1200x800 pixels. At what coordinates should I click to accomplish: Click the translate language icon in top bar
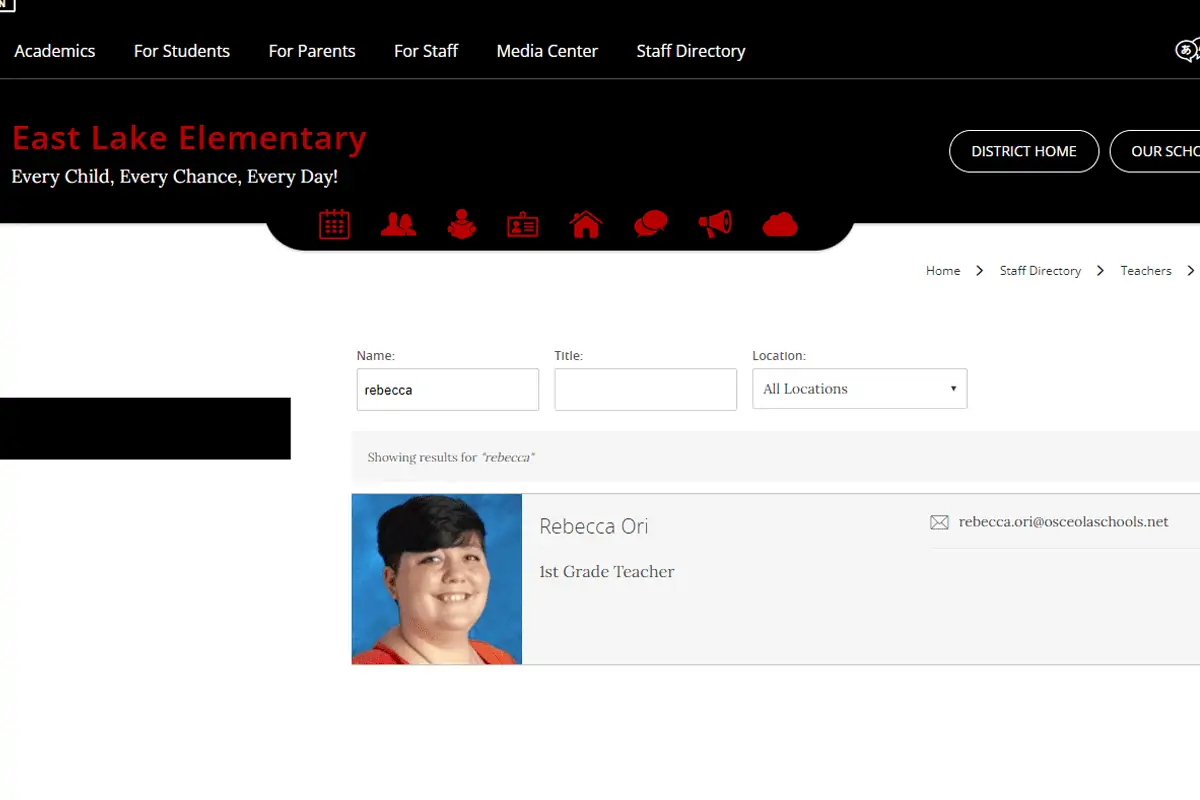pos(1187,51)
